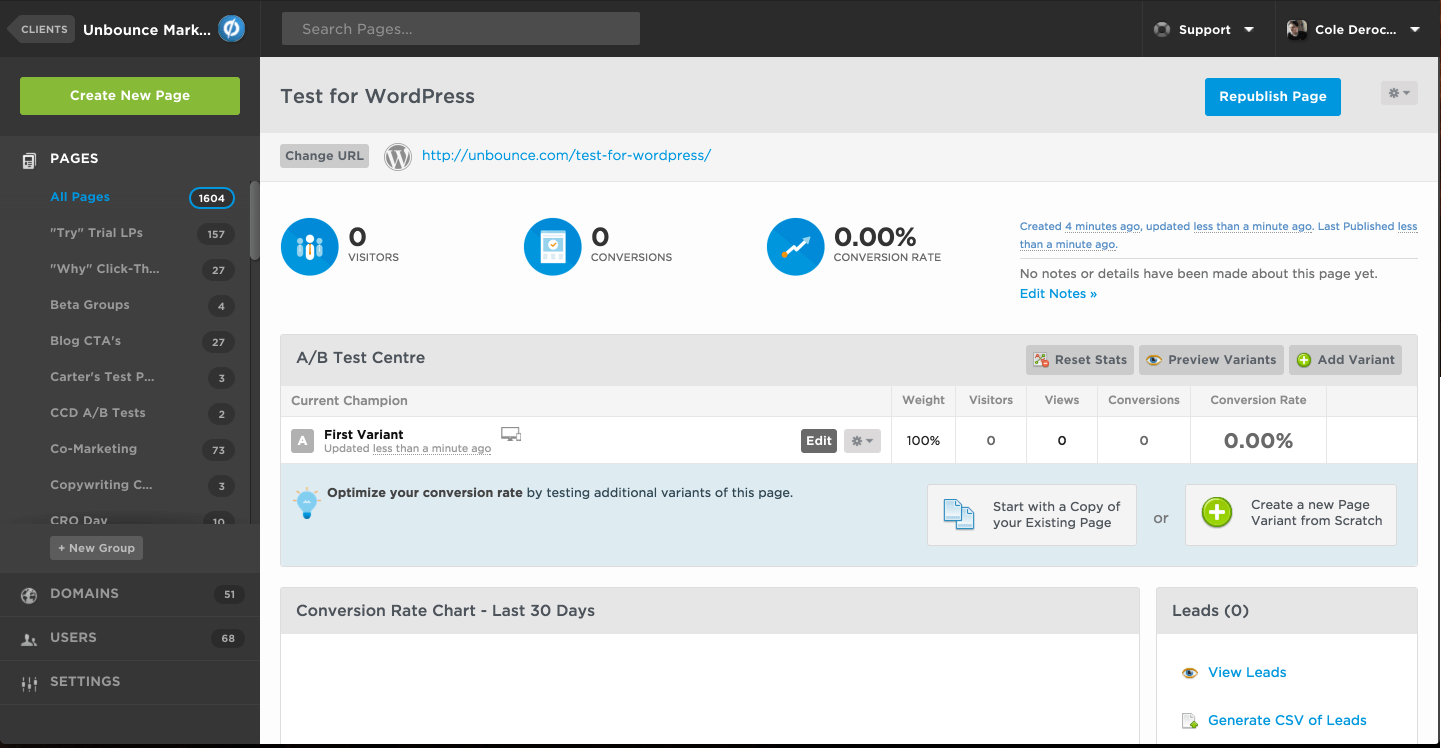Click the blue Unbounce logo next to client name
Screen dimensions: 1441x748
pos(231,29)
